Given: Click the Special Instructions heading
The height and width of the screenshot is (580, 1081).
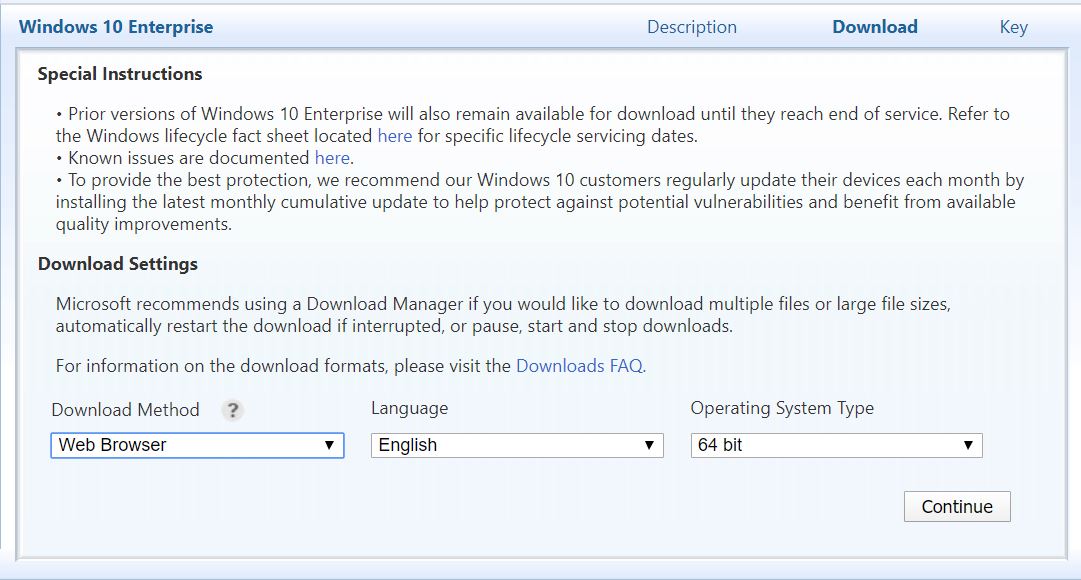Looking at the screenshot, I should point(120,74).
